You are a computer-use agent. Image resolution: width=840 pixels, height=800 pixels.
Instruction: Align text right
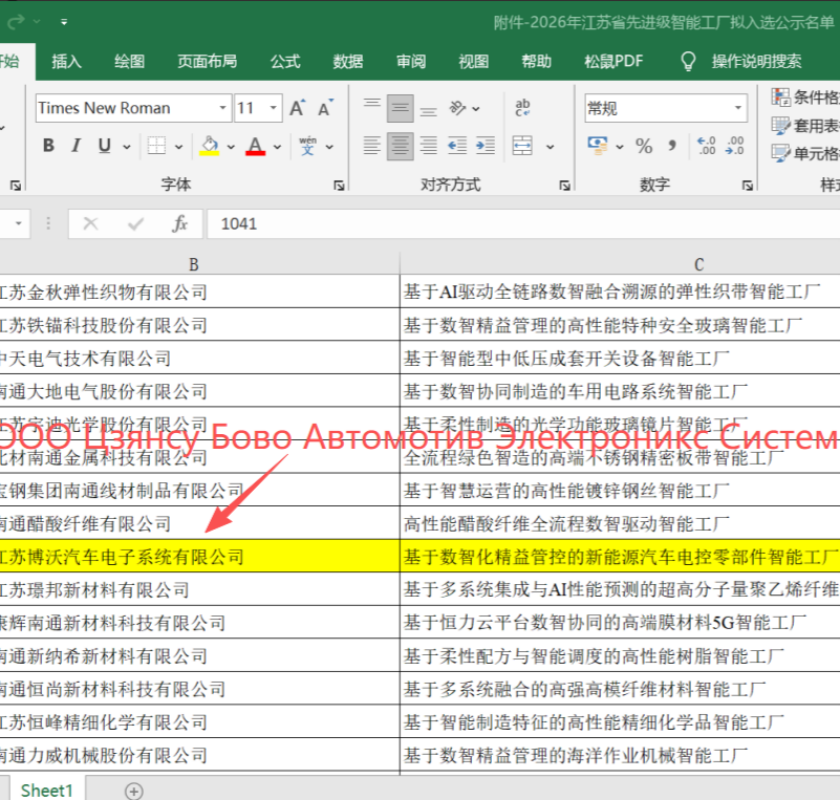coord(428,146)
